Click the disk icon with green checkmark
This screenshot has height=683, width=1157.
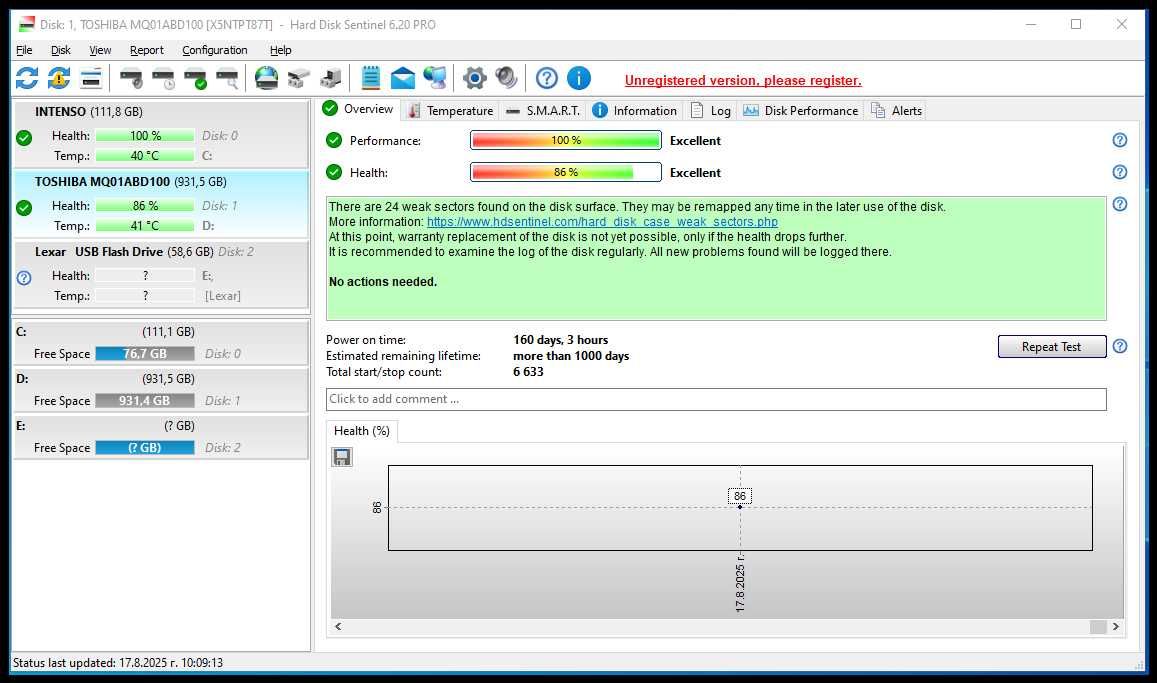point(196,78)
